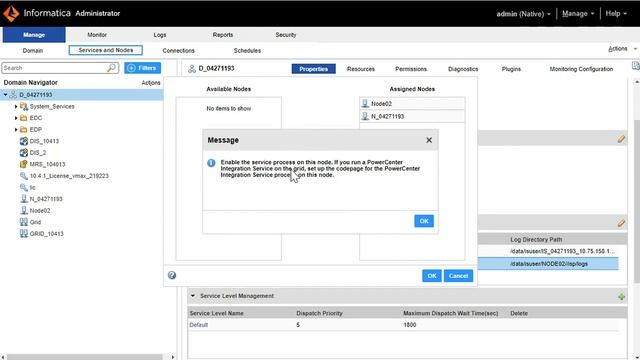Select the Diagnostics view tab
Screen dimensions: 640x360
pos(463,69)
